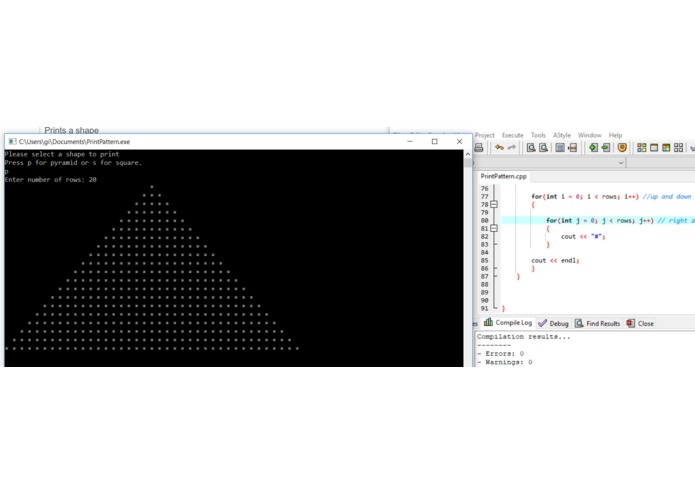Click "Compilation results..." text
The width and height of the screenshot is (695, 494).
pyautogui.click(x=523, y=337)
